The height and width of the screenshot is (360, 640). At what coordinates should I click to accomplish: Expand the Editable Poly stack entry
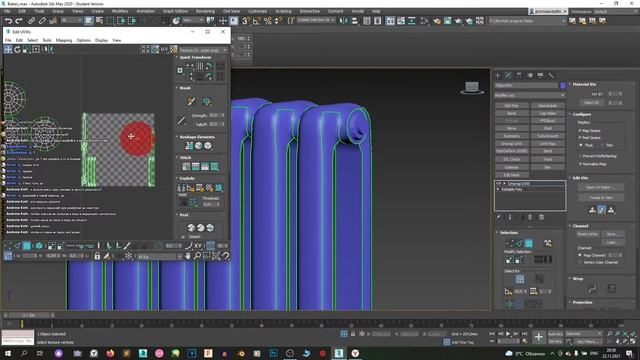pyautogui.click(x=498, y=189)
